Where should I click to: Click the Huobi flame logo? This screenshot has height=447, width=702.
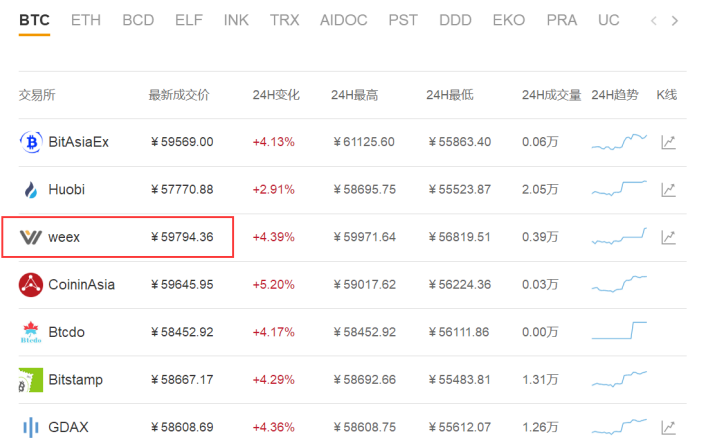click(30, 190)
